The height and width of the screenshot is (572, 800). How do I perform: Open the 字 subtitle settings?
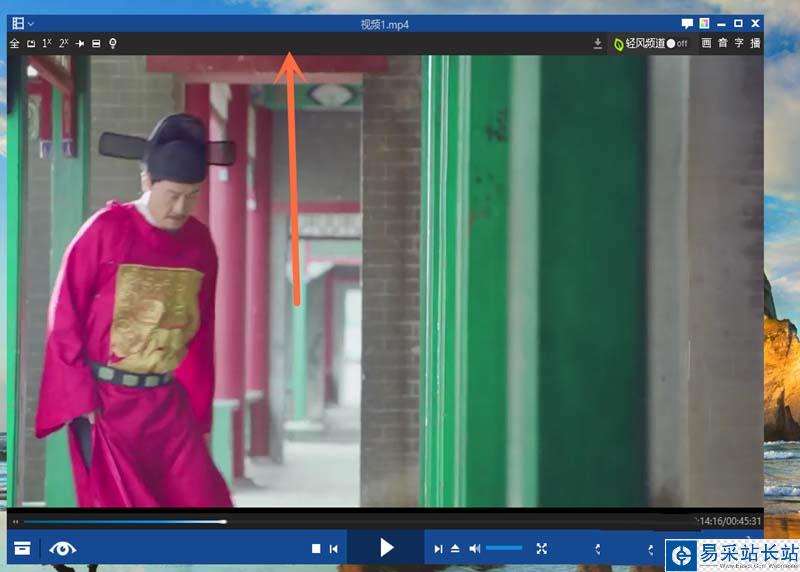739,43
